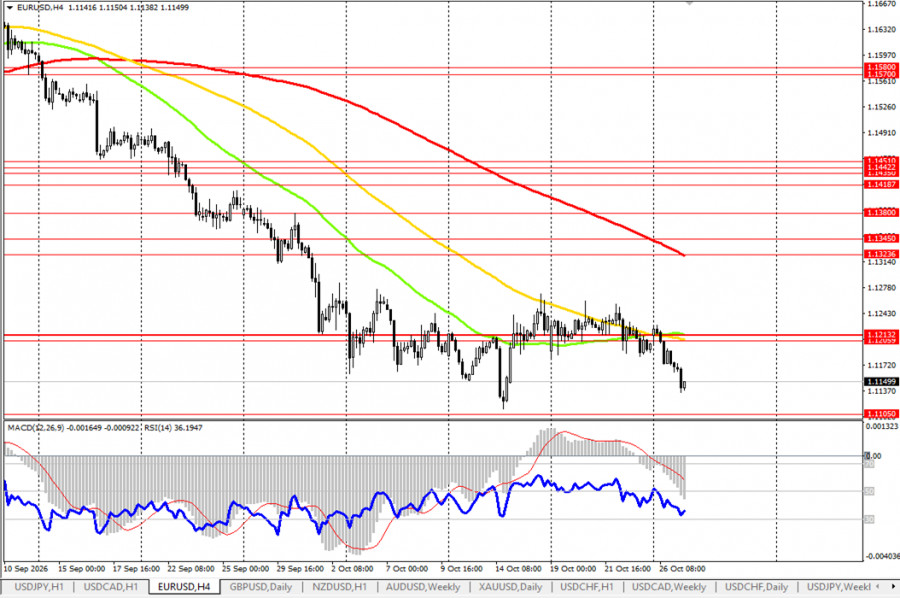Viewport: 900px width, 598px height.
Task: Click the 1.11720 value on the price scale
Action: [x=882, y=365]
